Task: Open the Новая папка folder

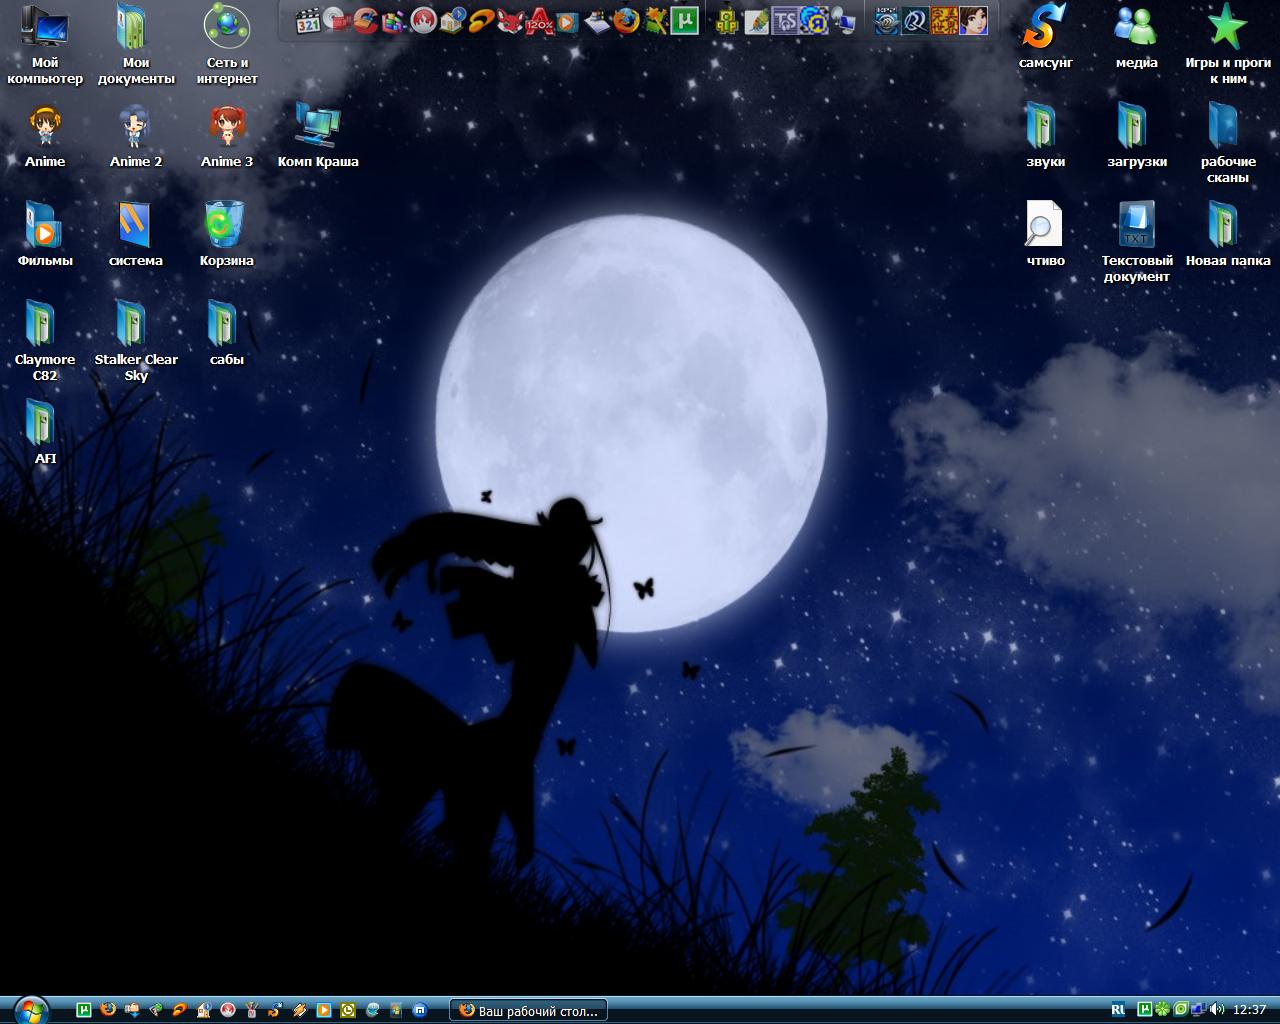Action: pyautogui.click(x=1228, y=235)
